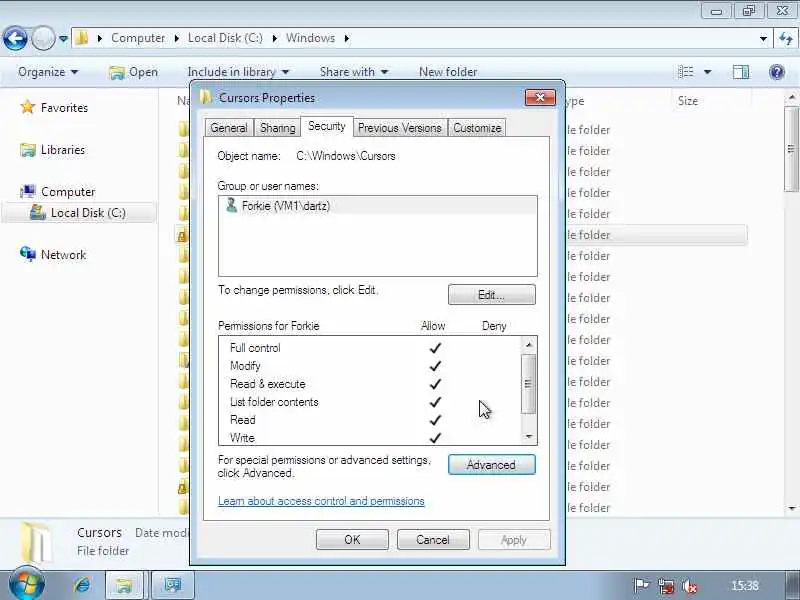Go back with the Explorer back arrow
The height and width of the screenshot is (600, 800).
point(15,38)
